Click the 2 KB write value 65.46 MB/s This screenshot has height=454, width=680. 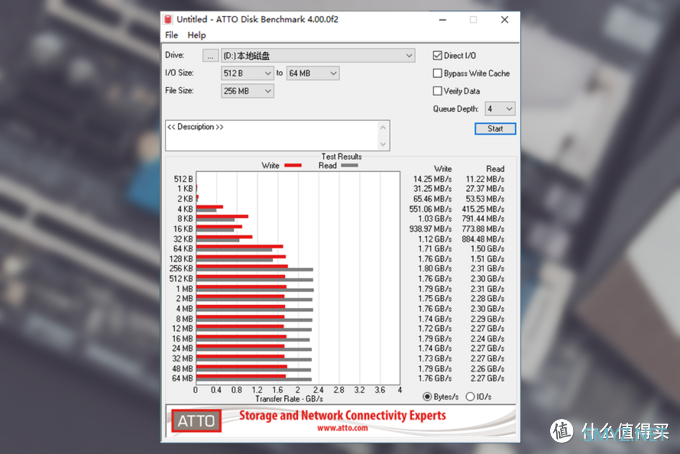pos(432,199)
